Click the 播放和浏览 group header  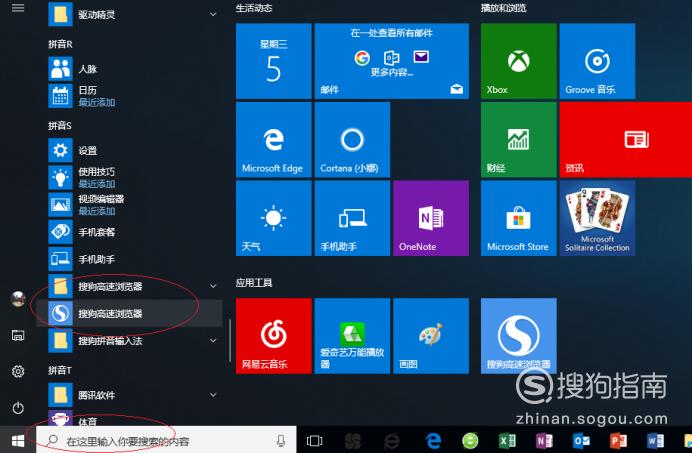pos(504,8)
